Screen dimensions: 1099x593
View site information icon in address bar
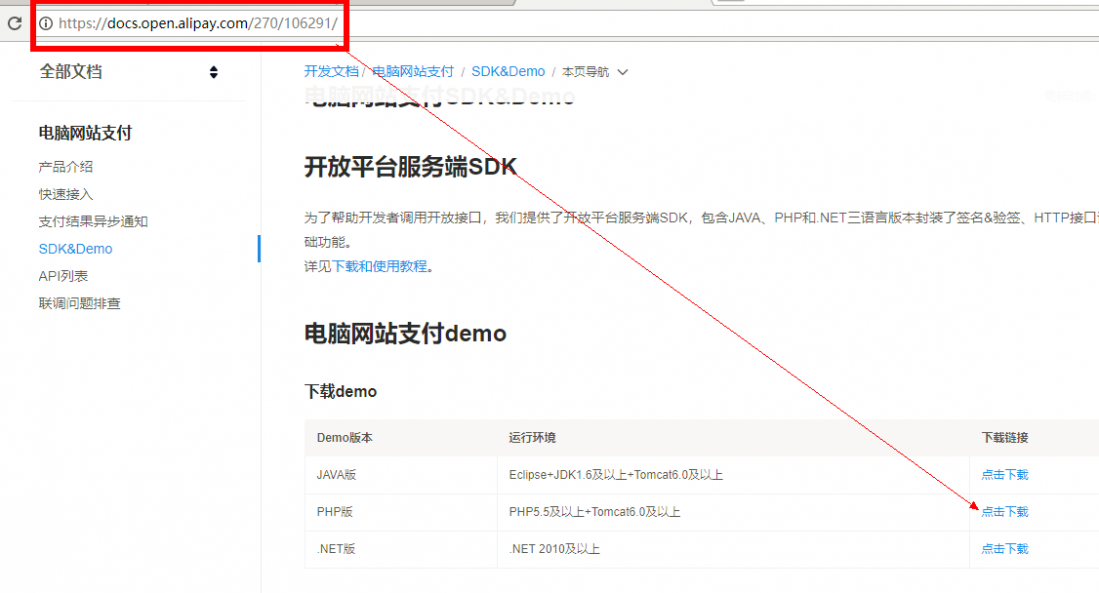point(46,23)
